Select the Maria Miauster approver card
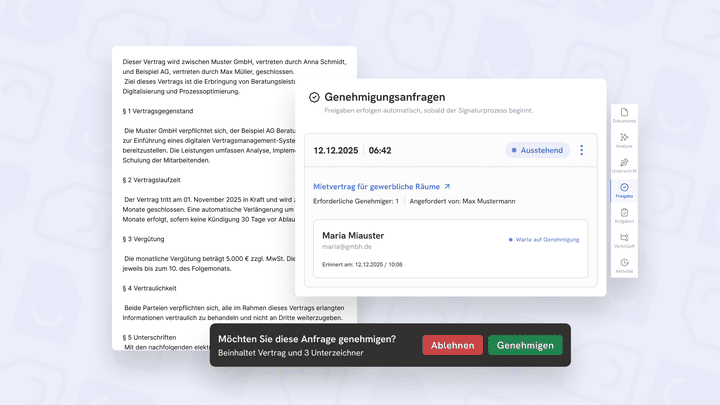This screenshot has height=405, width=720. (450, 248)
